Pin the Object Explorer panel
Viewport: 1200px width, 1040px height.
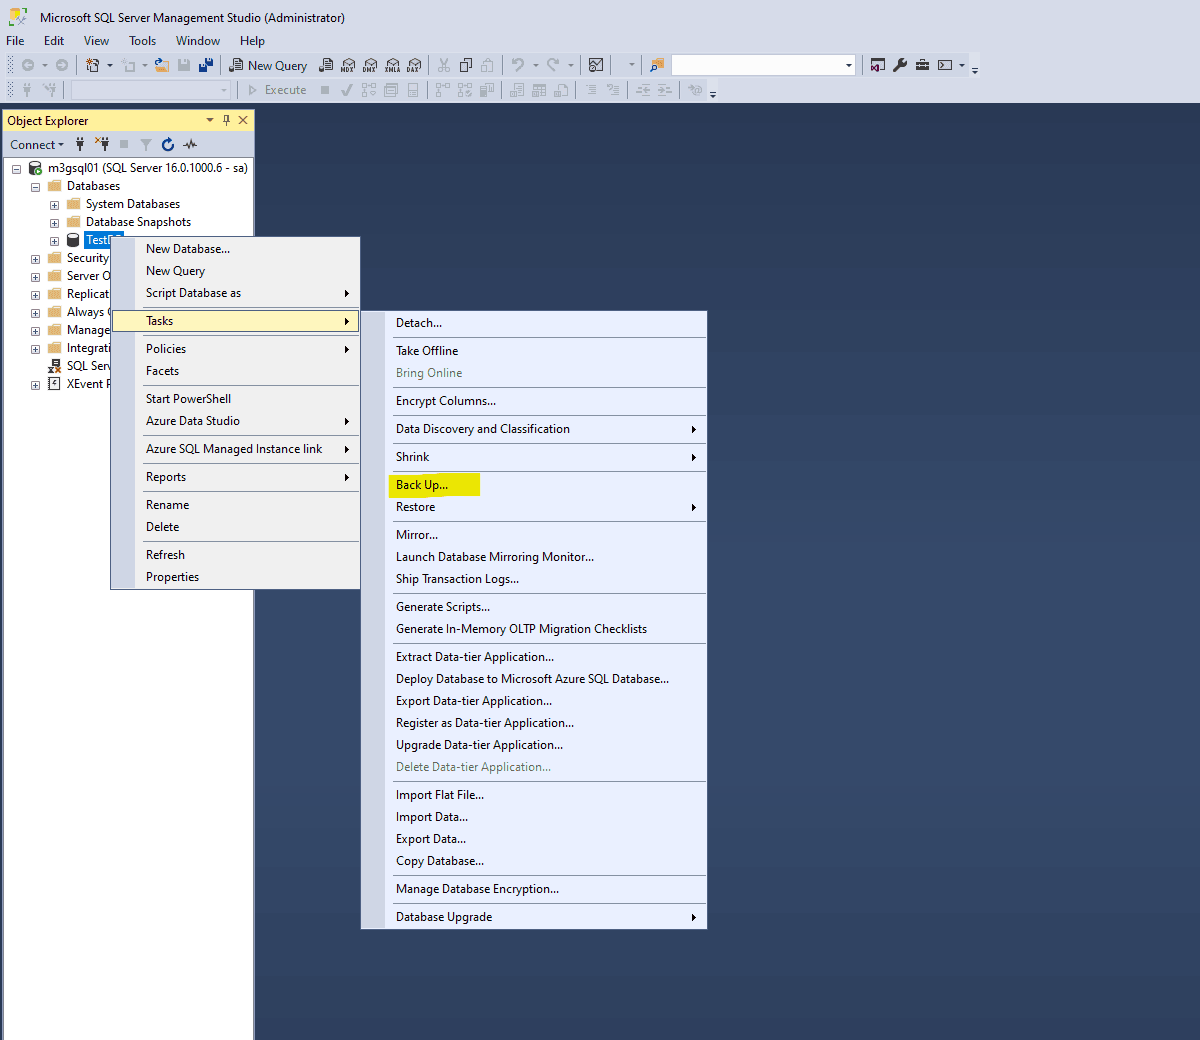227,120
